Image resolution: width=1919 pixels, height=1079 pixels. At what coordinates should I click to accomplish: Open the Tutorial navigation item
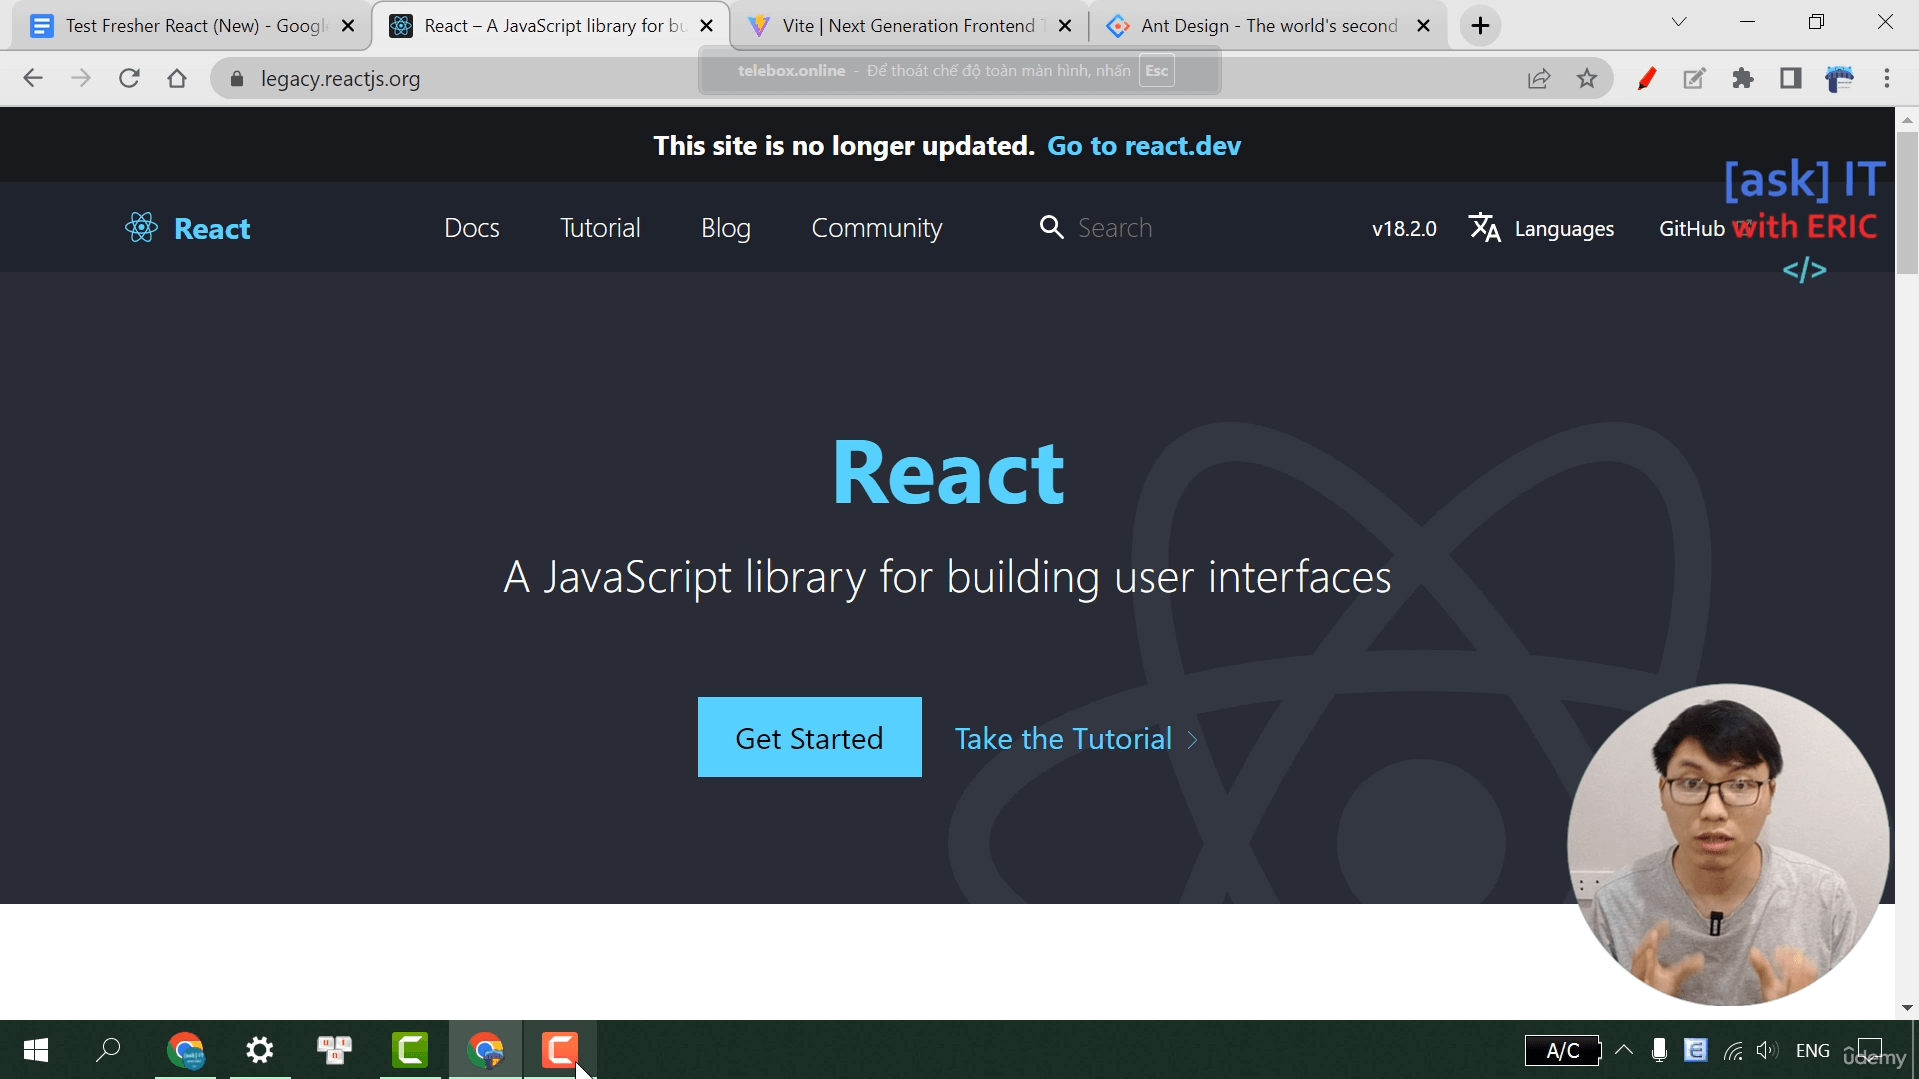600,228
